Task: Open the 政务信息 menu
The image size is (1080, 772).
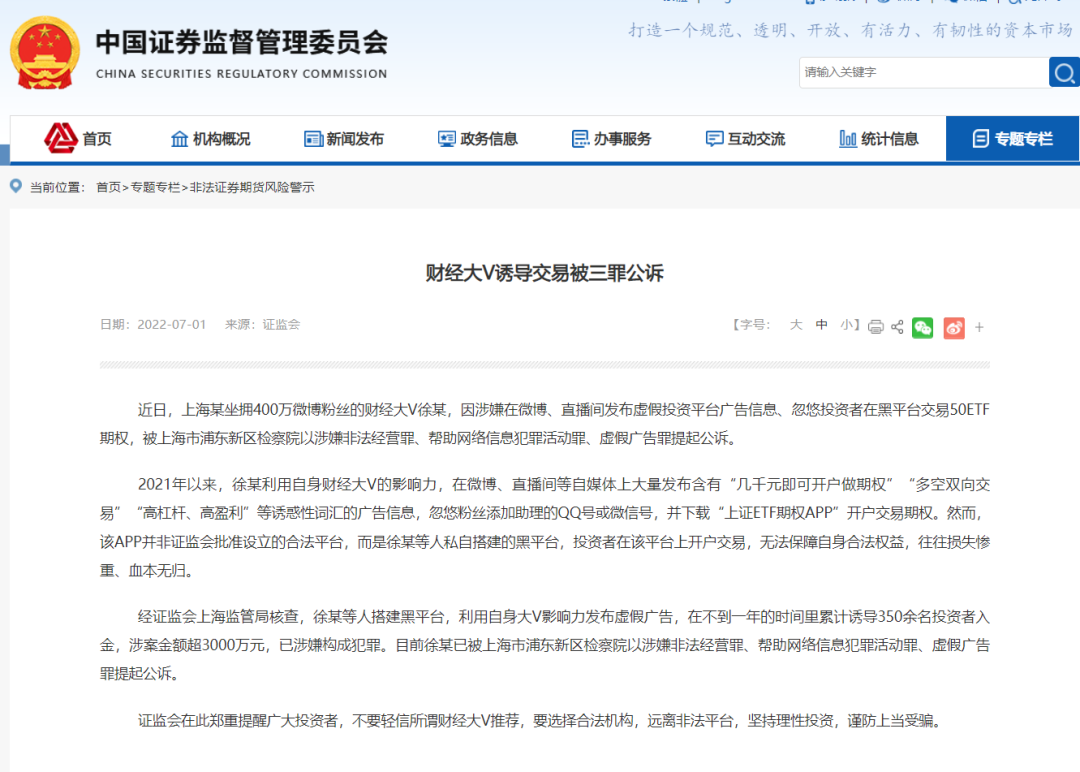Action: (x=477, y=139)
